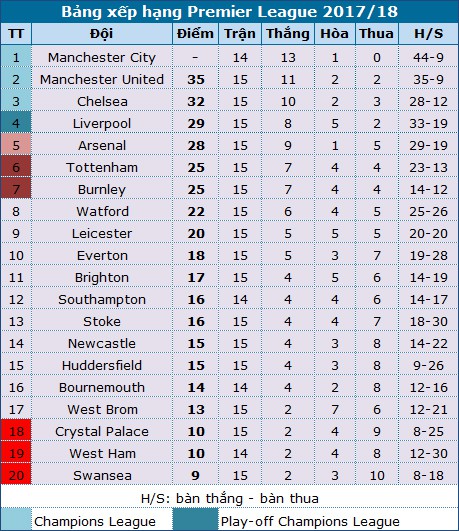This screenshot has height=531, width=459.
Task: Click the H/S column header
Action: coord(428,34)
